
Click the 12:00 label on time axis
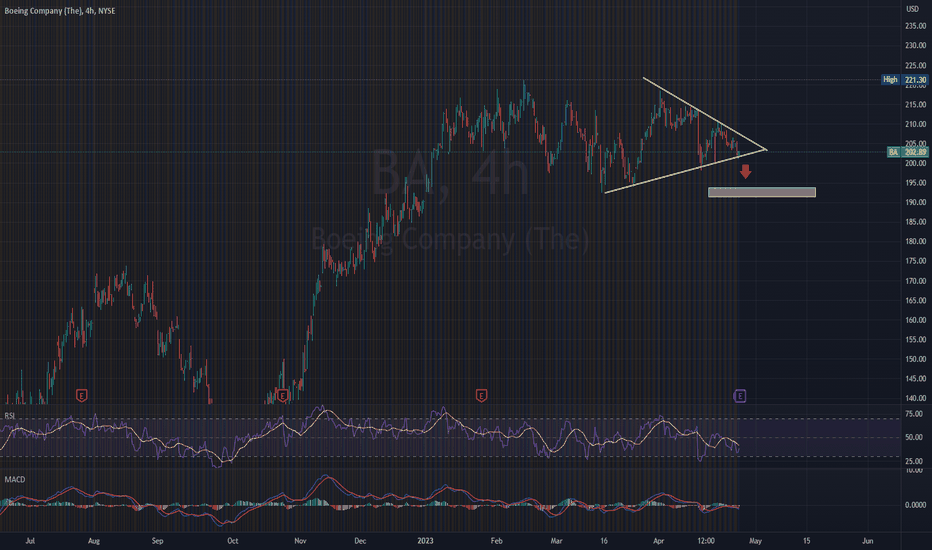point(706,541)
